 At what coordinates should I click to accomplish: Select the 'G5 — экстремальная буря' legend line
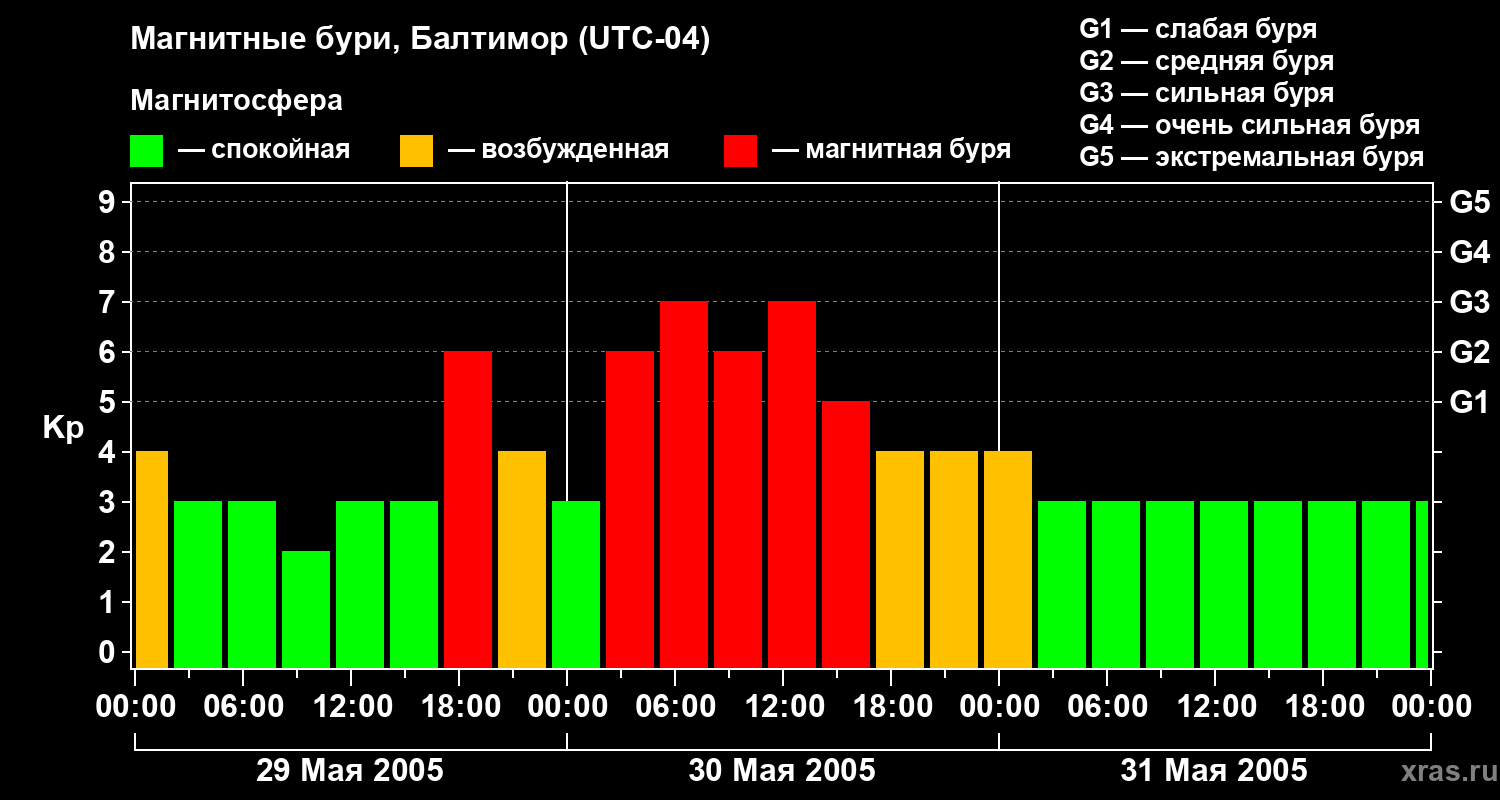pyautogui.click(x=1252, y=158)
